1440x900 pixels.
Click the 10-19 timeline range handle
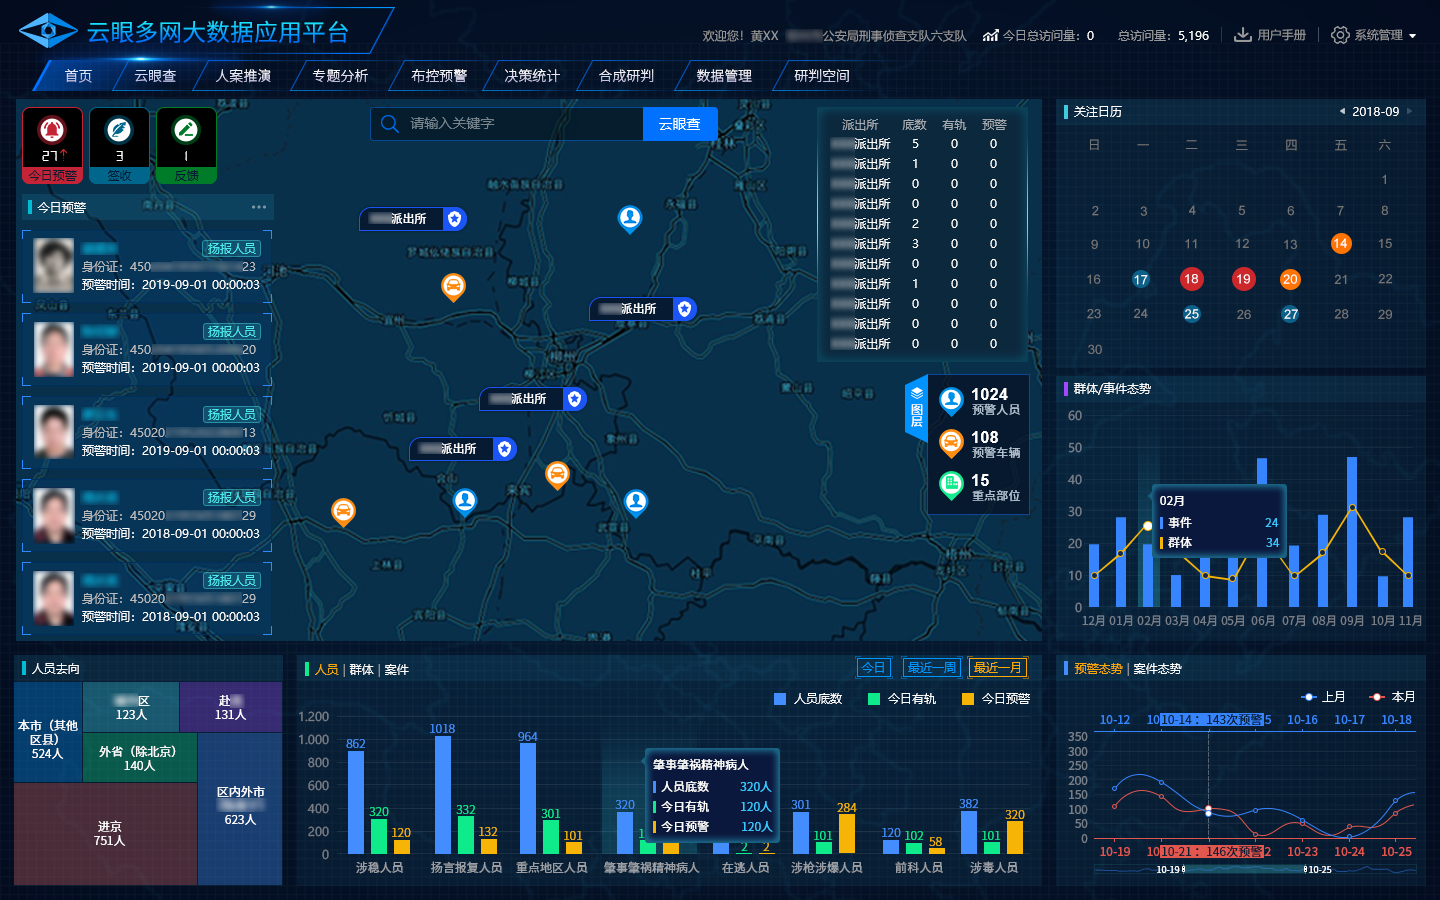pos(1184,869)
